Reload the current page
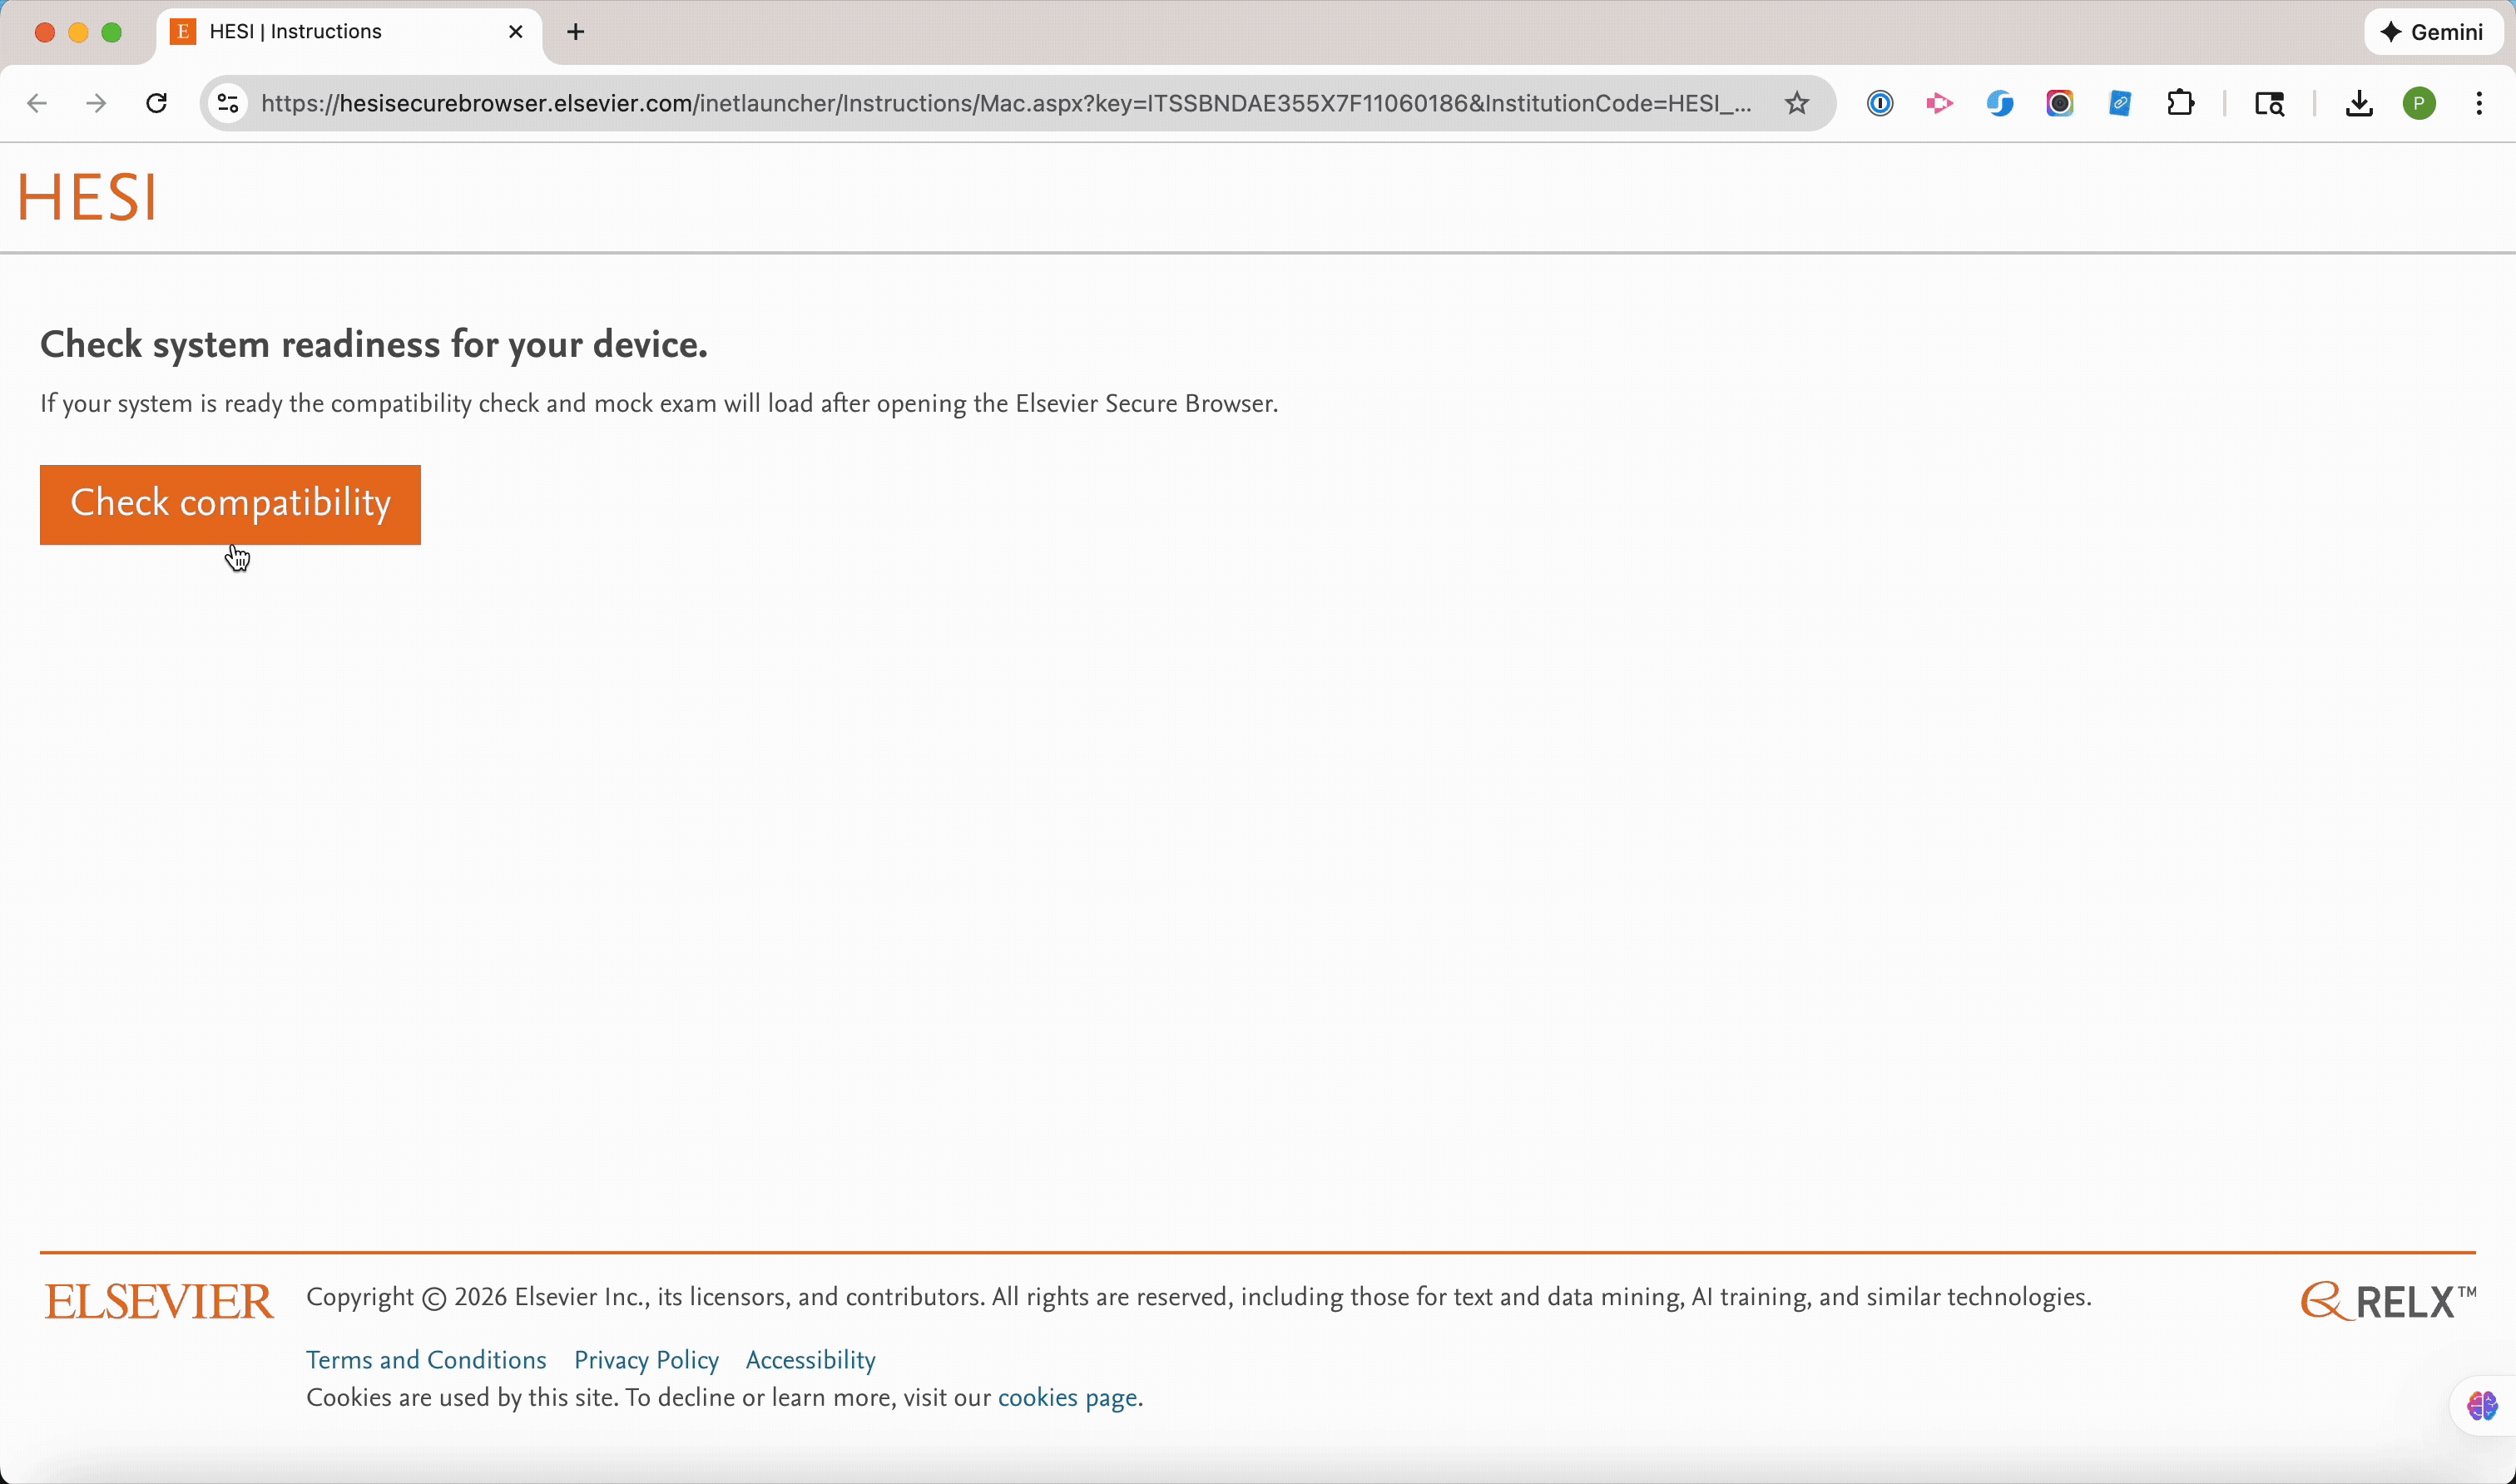This screenshot has height=1484, width=2516. pos(156,103)
